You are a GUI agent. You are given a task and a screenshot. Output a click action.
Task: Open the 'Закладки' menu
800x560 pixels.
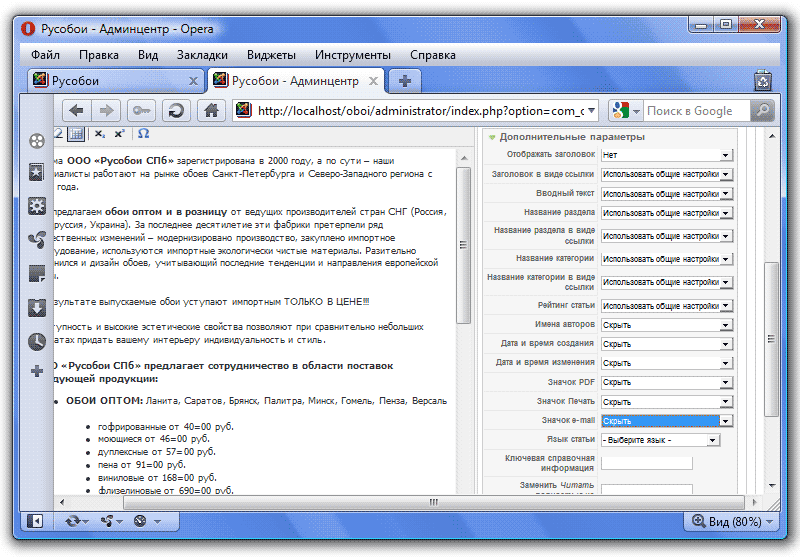202,55
